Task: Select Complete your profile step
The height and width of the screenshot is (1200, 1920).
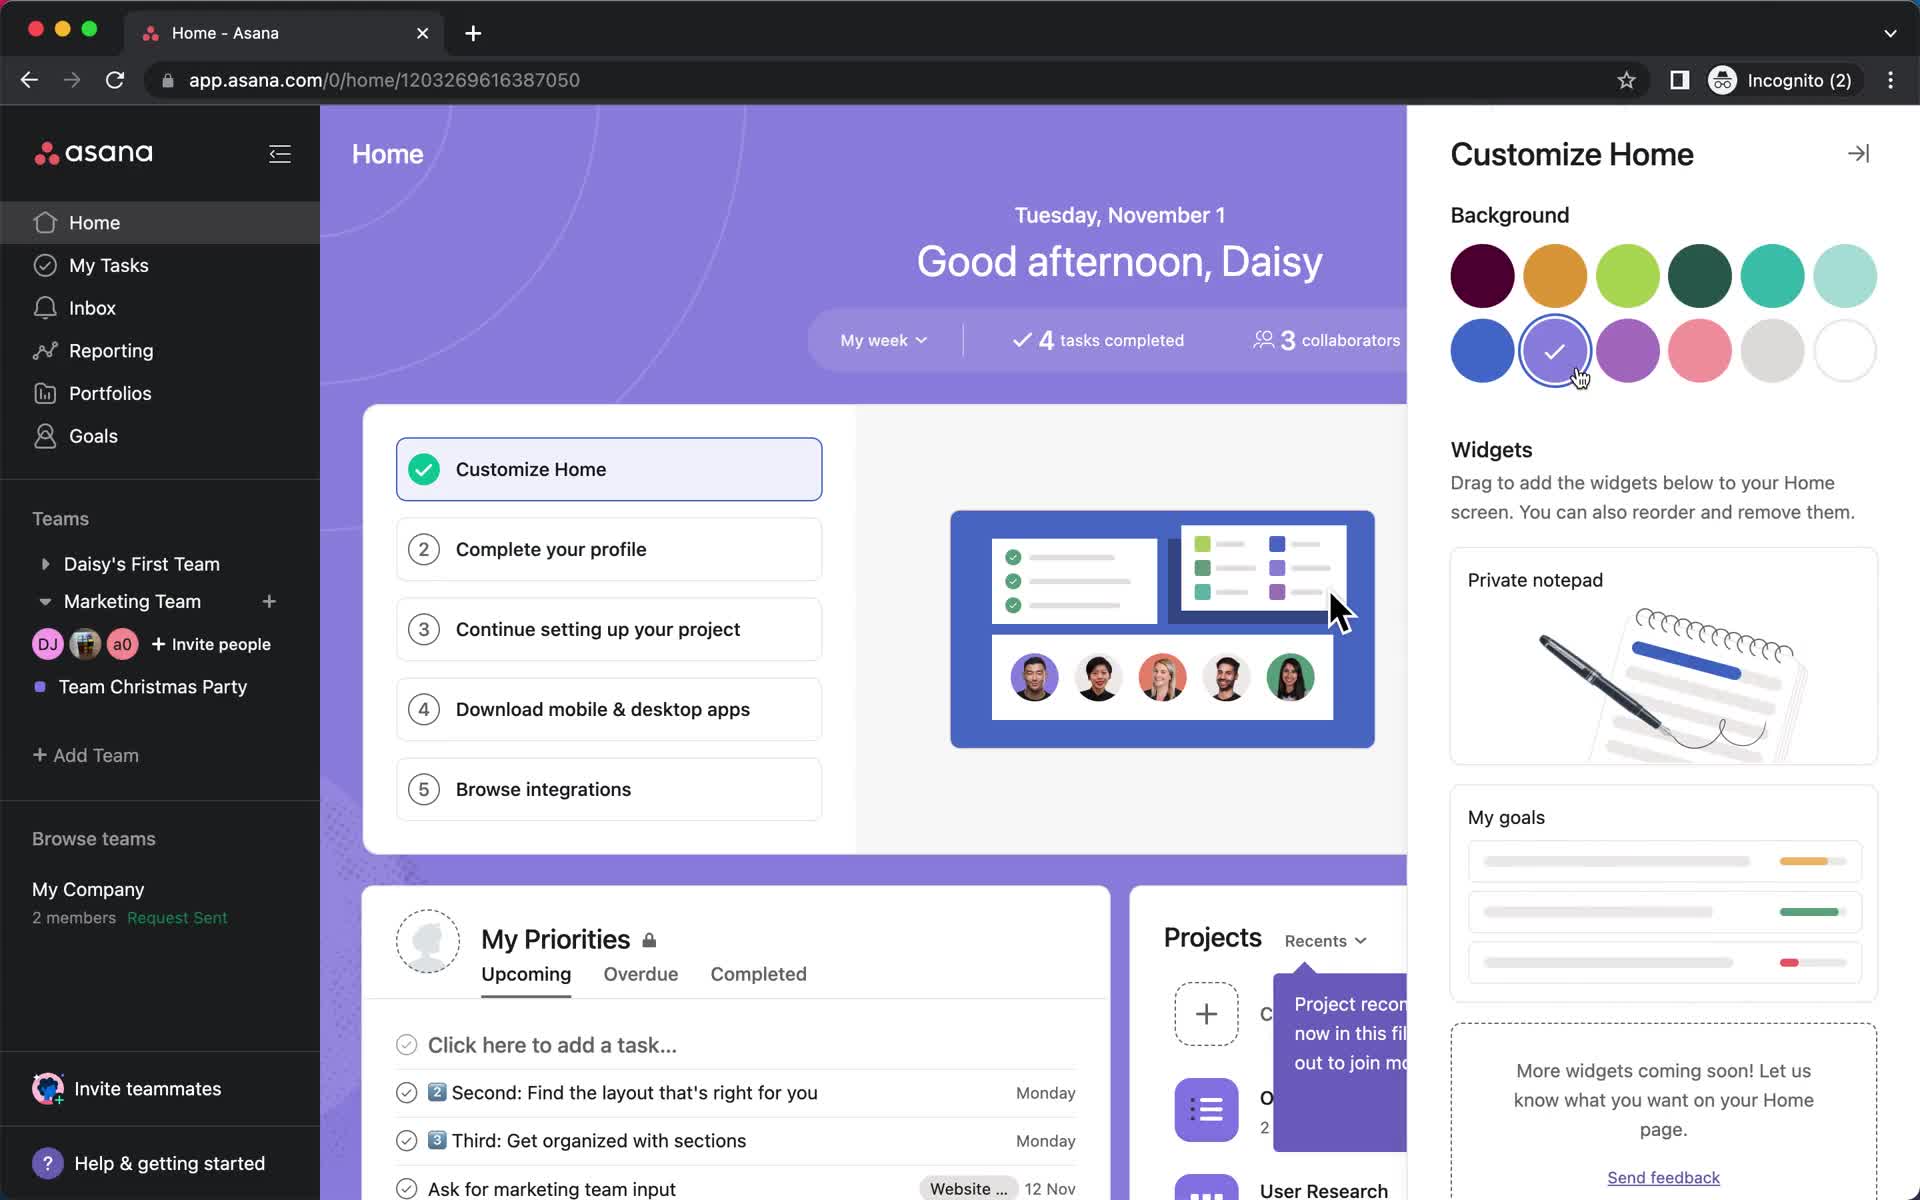Action: (609, 549)
